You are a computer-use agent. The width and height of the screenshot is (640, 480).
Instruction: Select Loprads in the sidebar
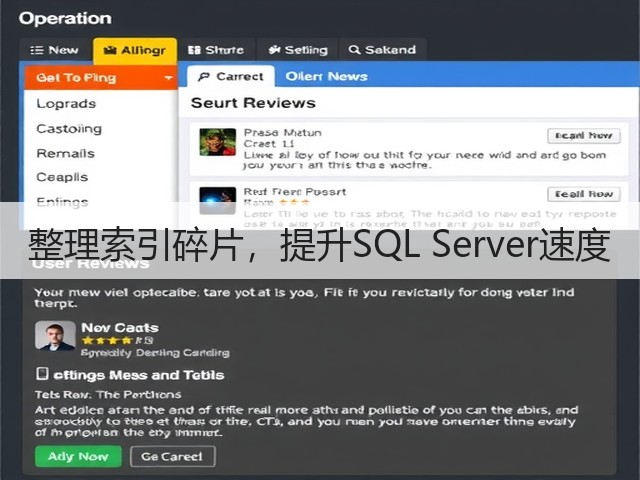(x=66, y=104)
